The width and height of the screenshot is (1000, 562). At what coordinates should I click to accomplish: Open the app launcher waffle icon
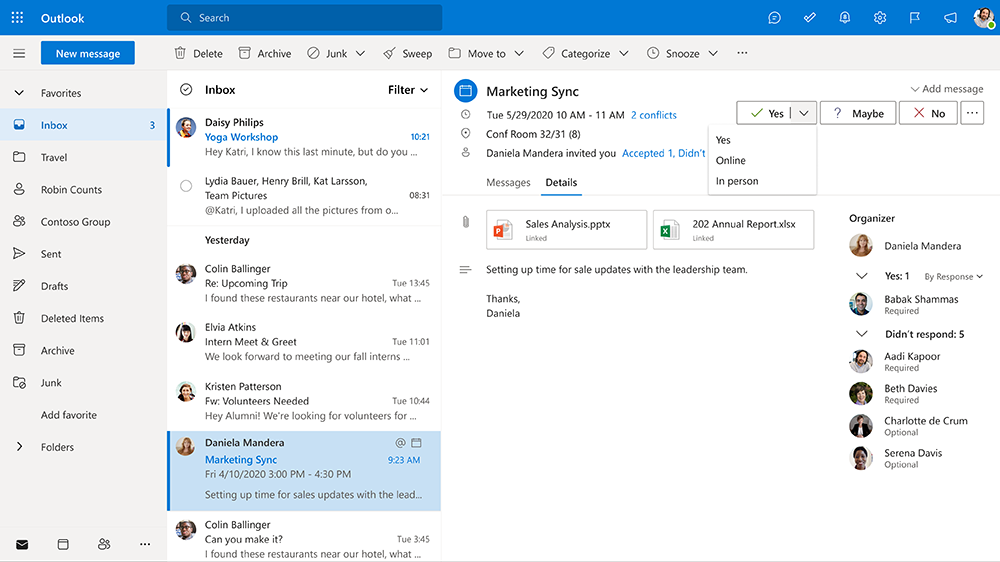tap(17, 18)
